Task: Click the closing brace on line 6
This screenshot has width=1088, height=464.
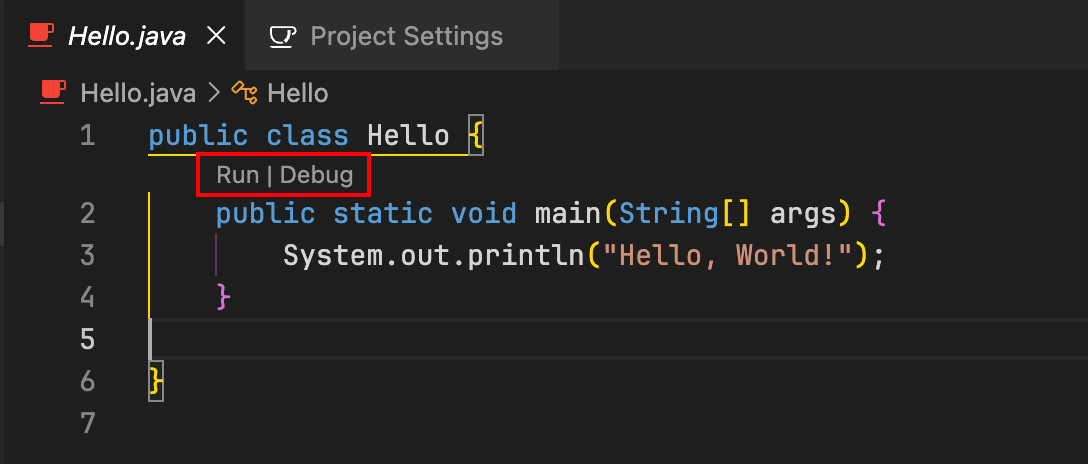Action: pos(156,381)
